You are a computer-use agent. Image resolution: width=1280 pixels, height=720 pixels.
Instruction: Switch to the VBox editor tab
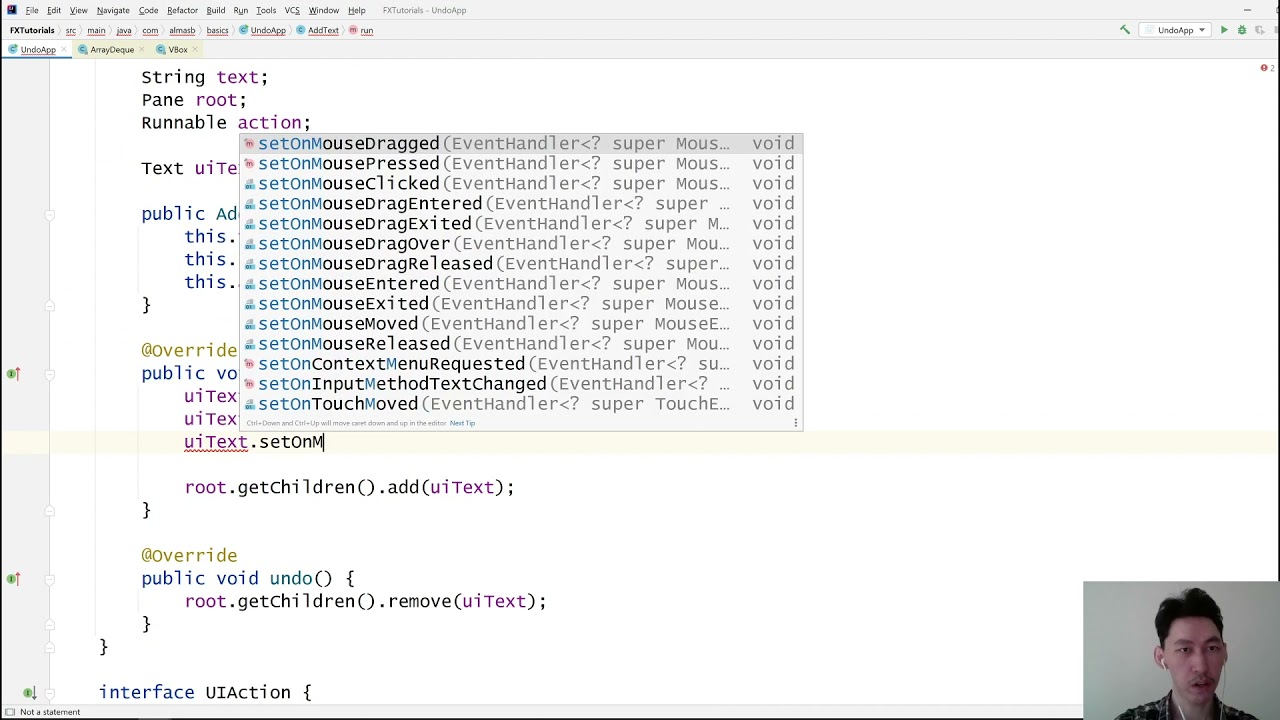point(177,49)
